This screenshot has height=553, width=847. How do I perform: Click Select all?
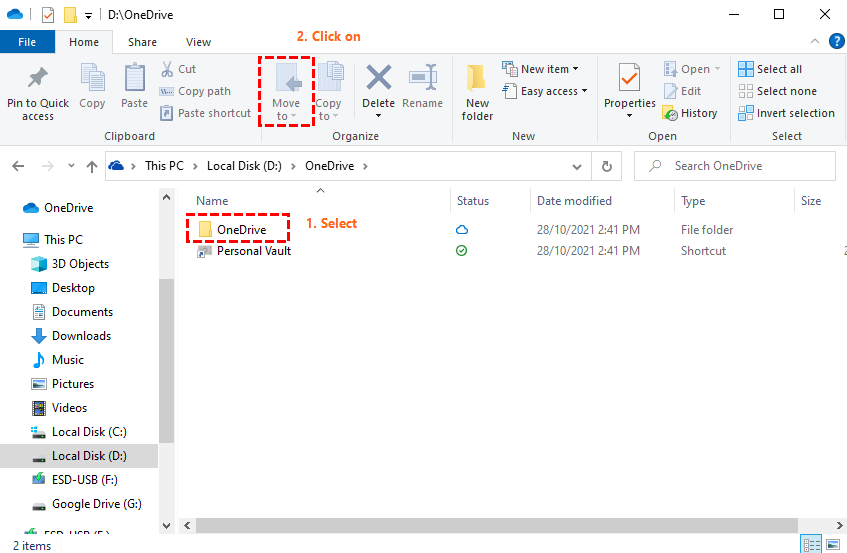tap(770, 69)
